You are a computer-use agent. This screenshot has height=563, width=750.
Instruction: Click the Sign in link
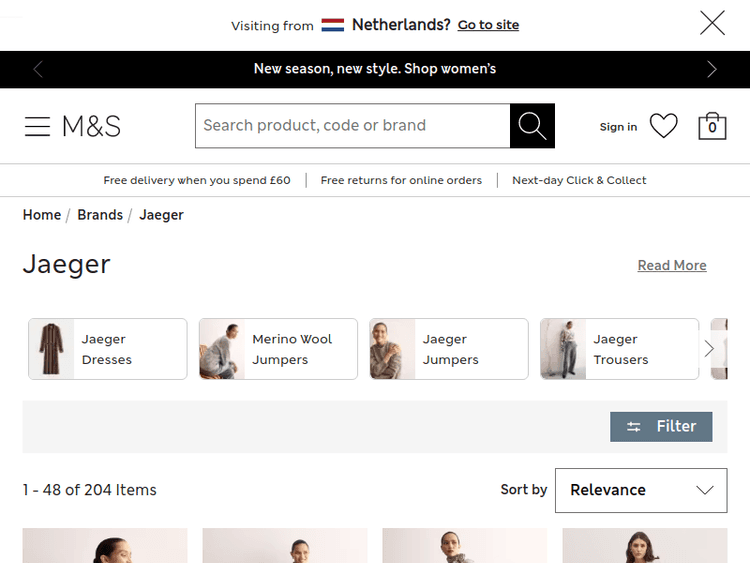coord(618,127)
